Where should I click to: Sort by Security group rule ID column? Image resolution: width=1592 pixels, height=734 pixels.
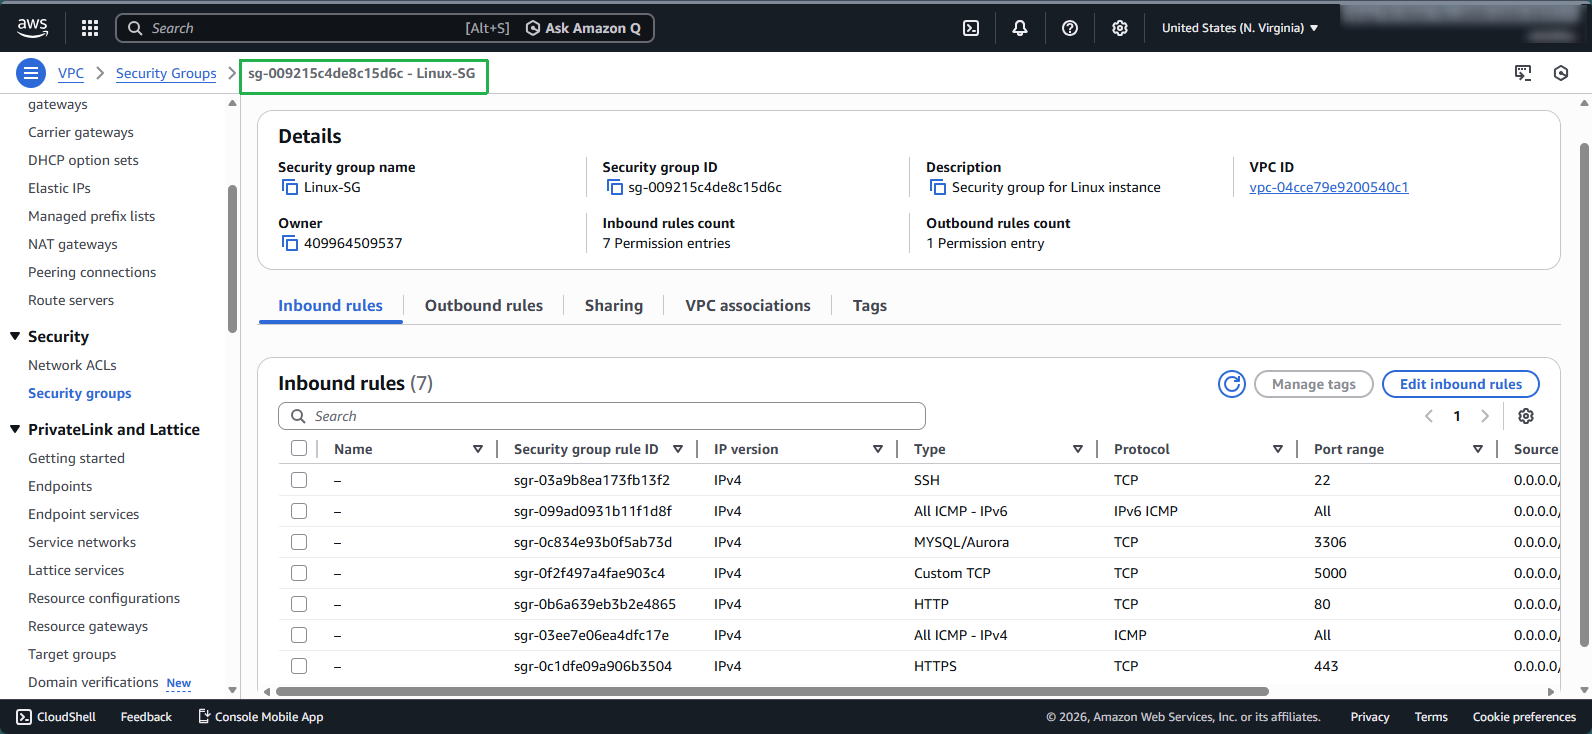click(x=678, y=449)
